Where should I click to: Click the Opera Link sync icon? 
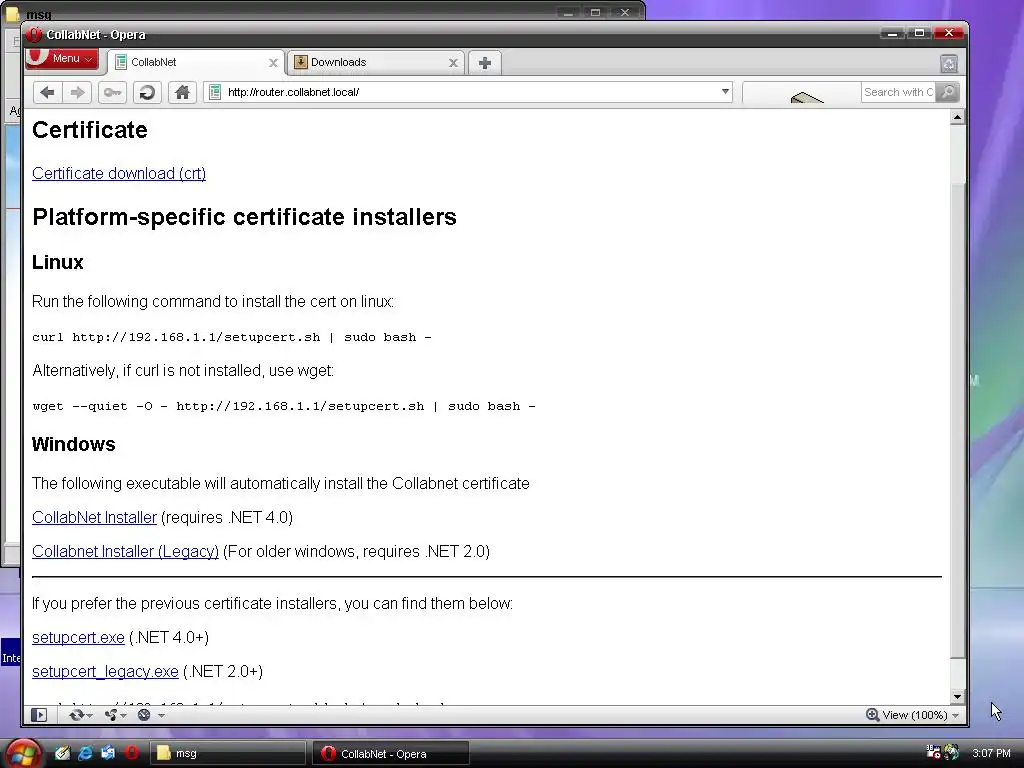pyautogui.click(x=76, y=715)
